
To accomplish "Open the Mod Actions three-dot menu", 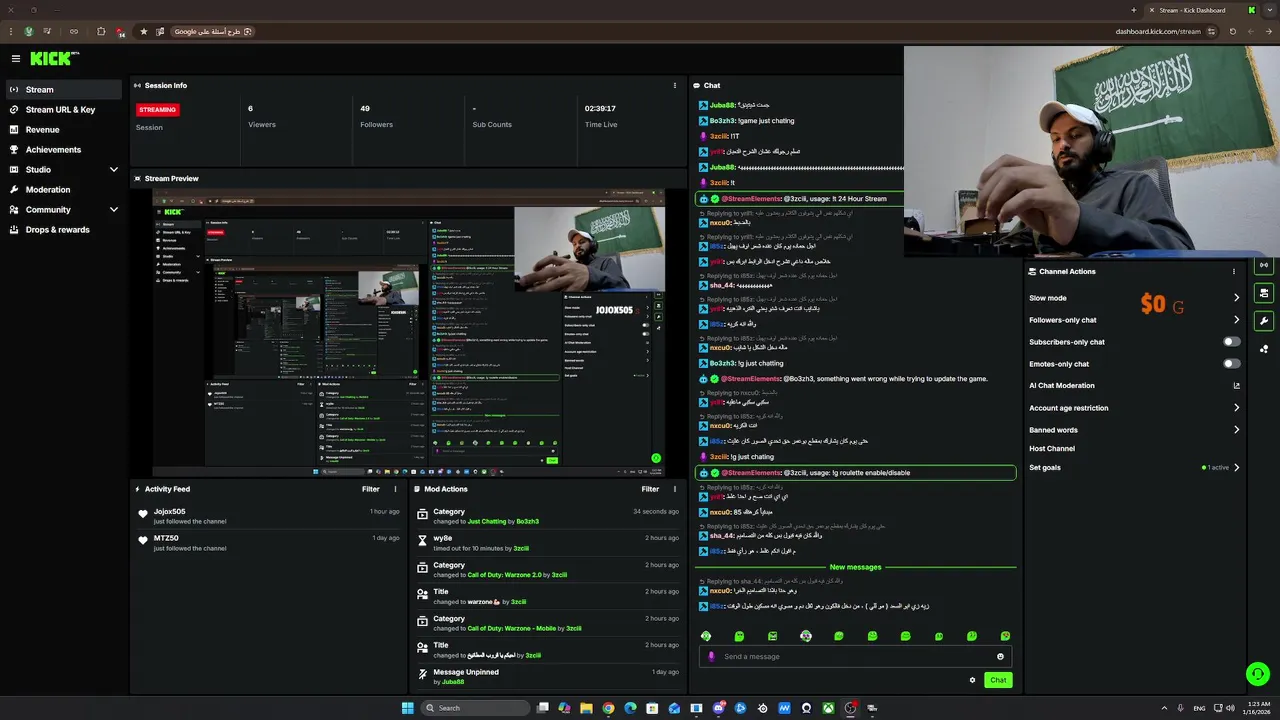I will click(x=675, y=490).
